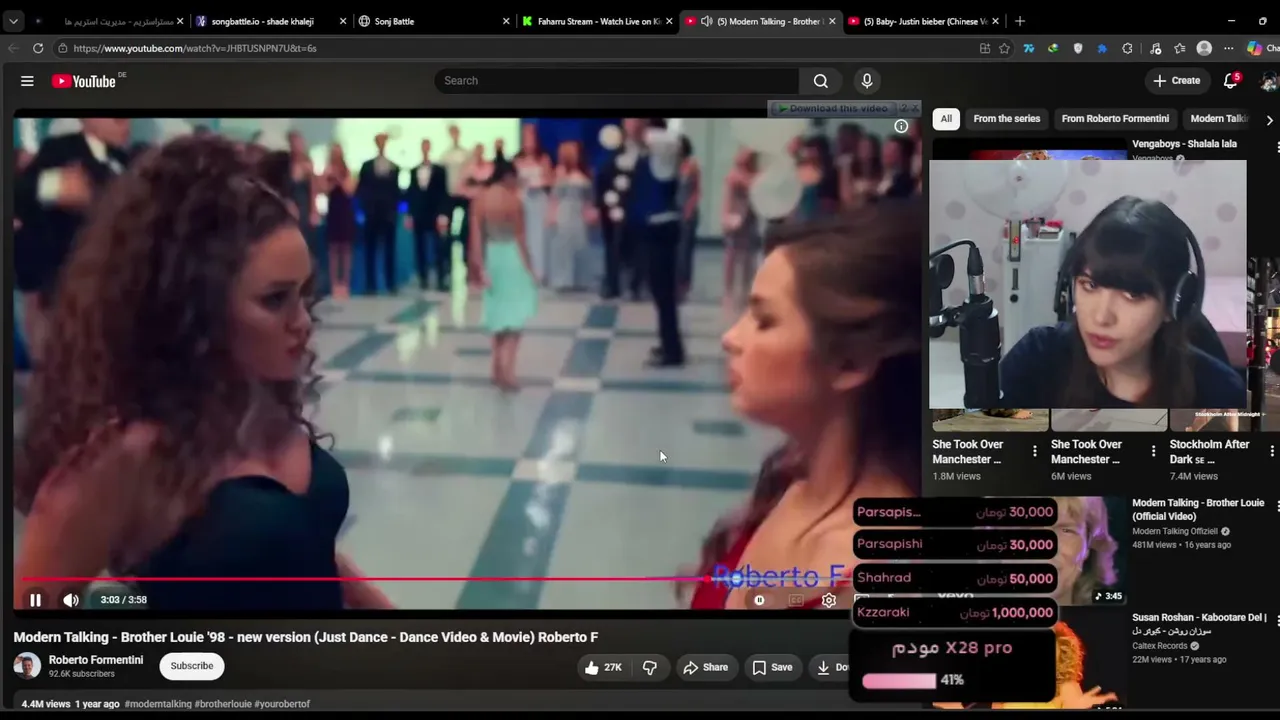Select the All filter chip
The image size is (1280, 720).
[946, 119]
